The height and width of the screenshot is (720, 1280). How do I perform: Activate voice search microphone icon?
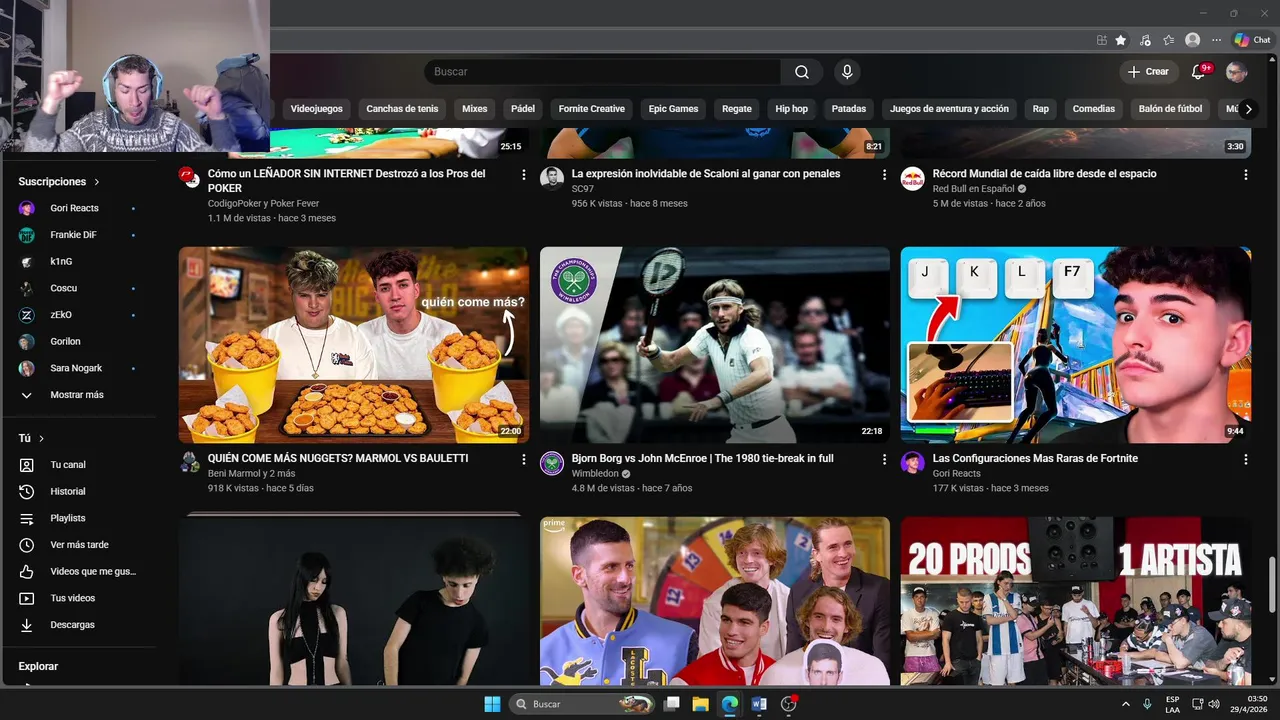click(847, 72)
